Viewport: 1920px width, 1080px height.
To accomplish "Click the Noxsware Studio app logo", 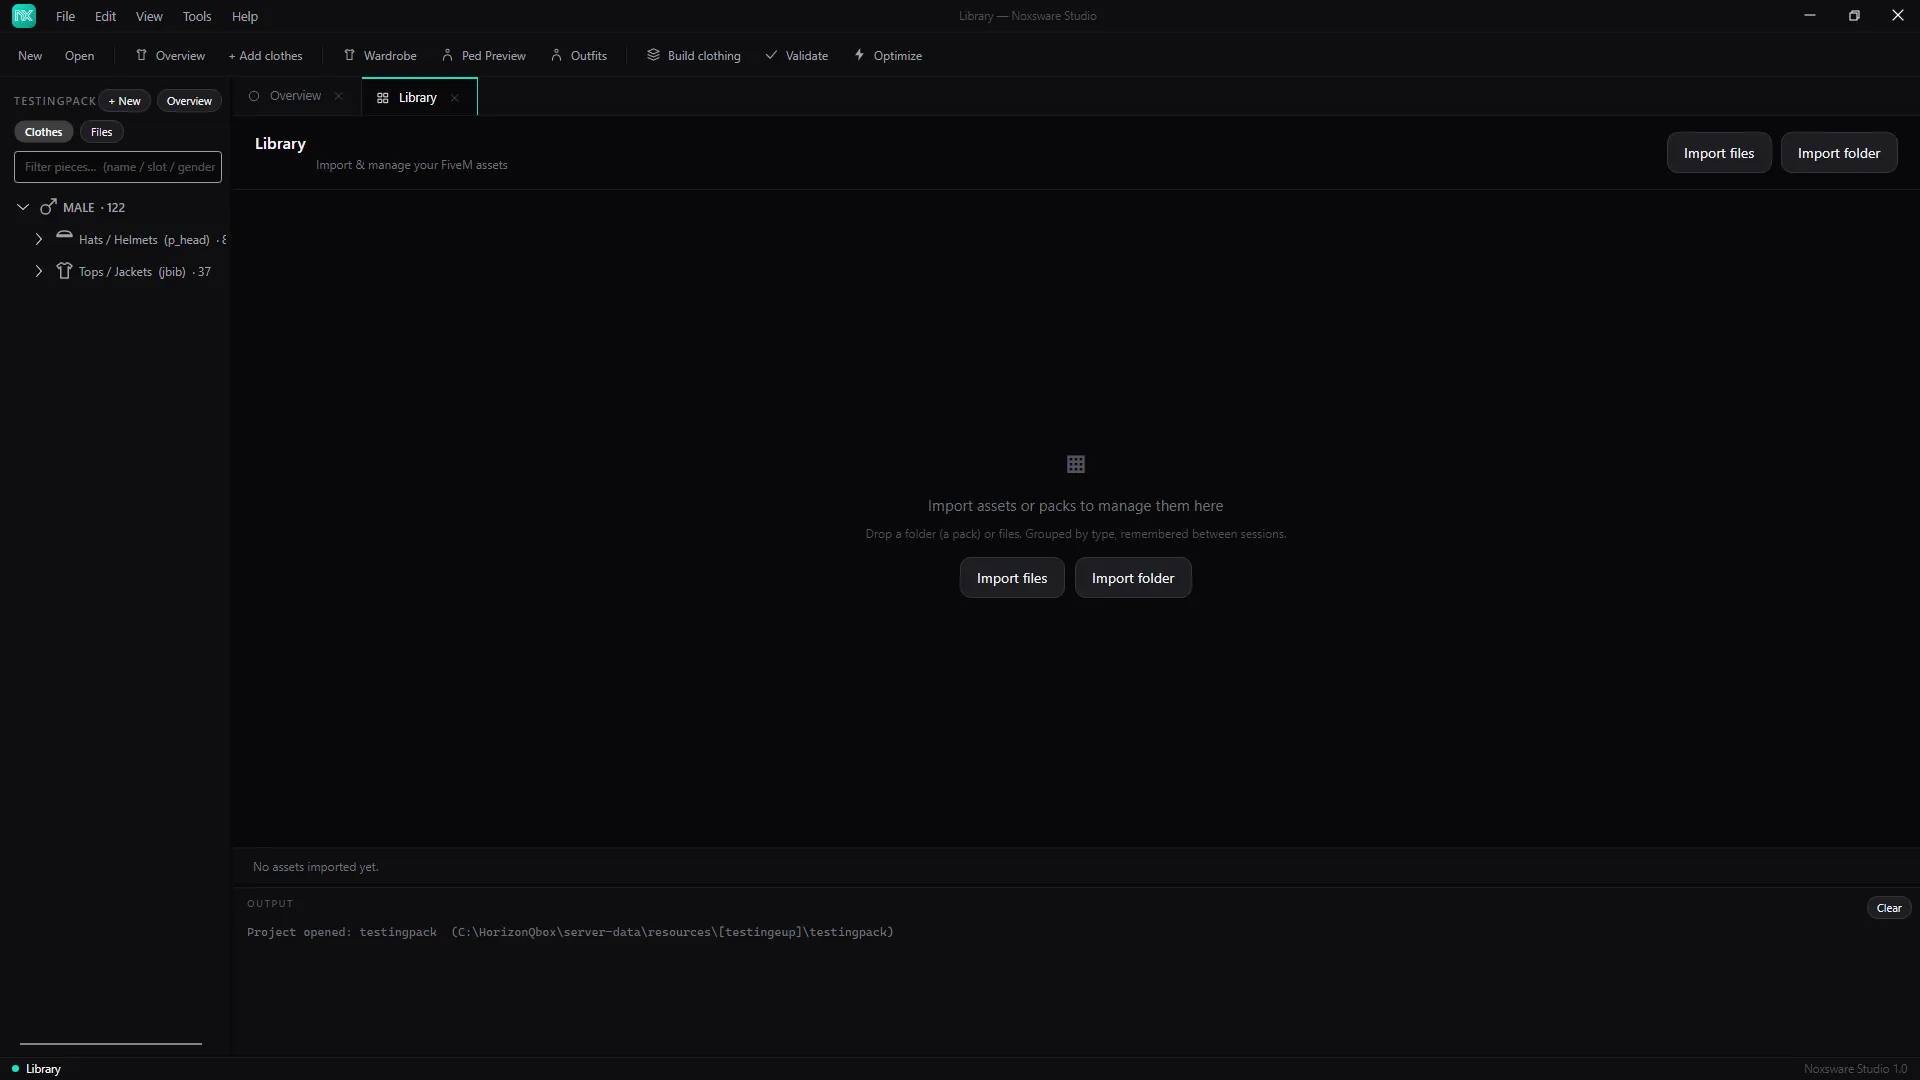I will click(x=24, y=16).
